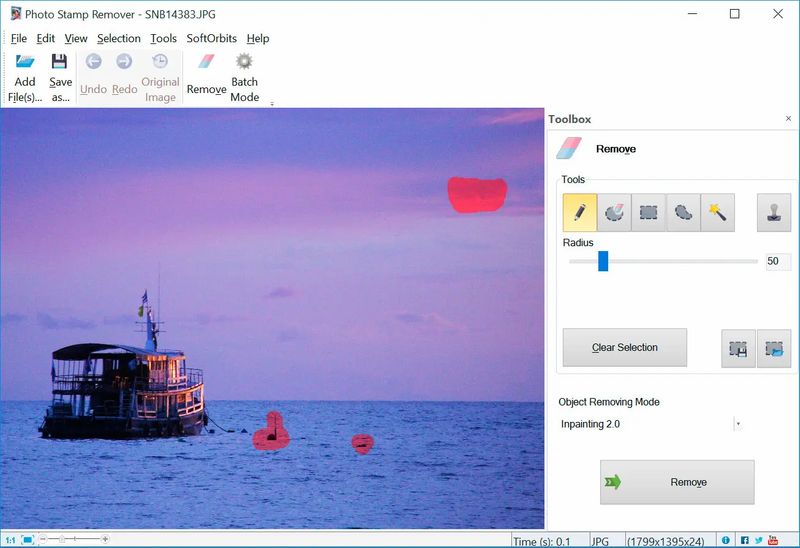The width and height of the screenshot is (800, 548).
Task: Select the selection eraser tool
Action: click(614, 212)
